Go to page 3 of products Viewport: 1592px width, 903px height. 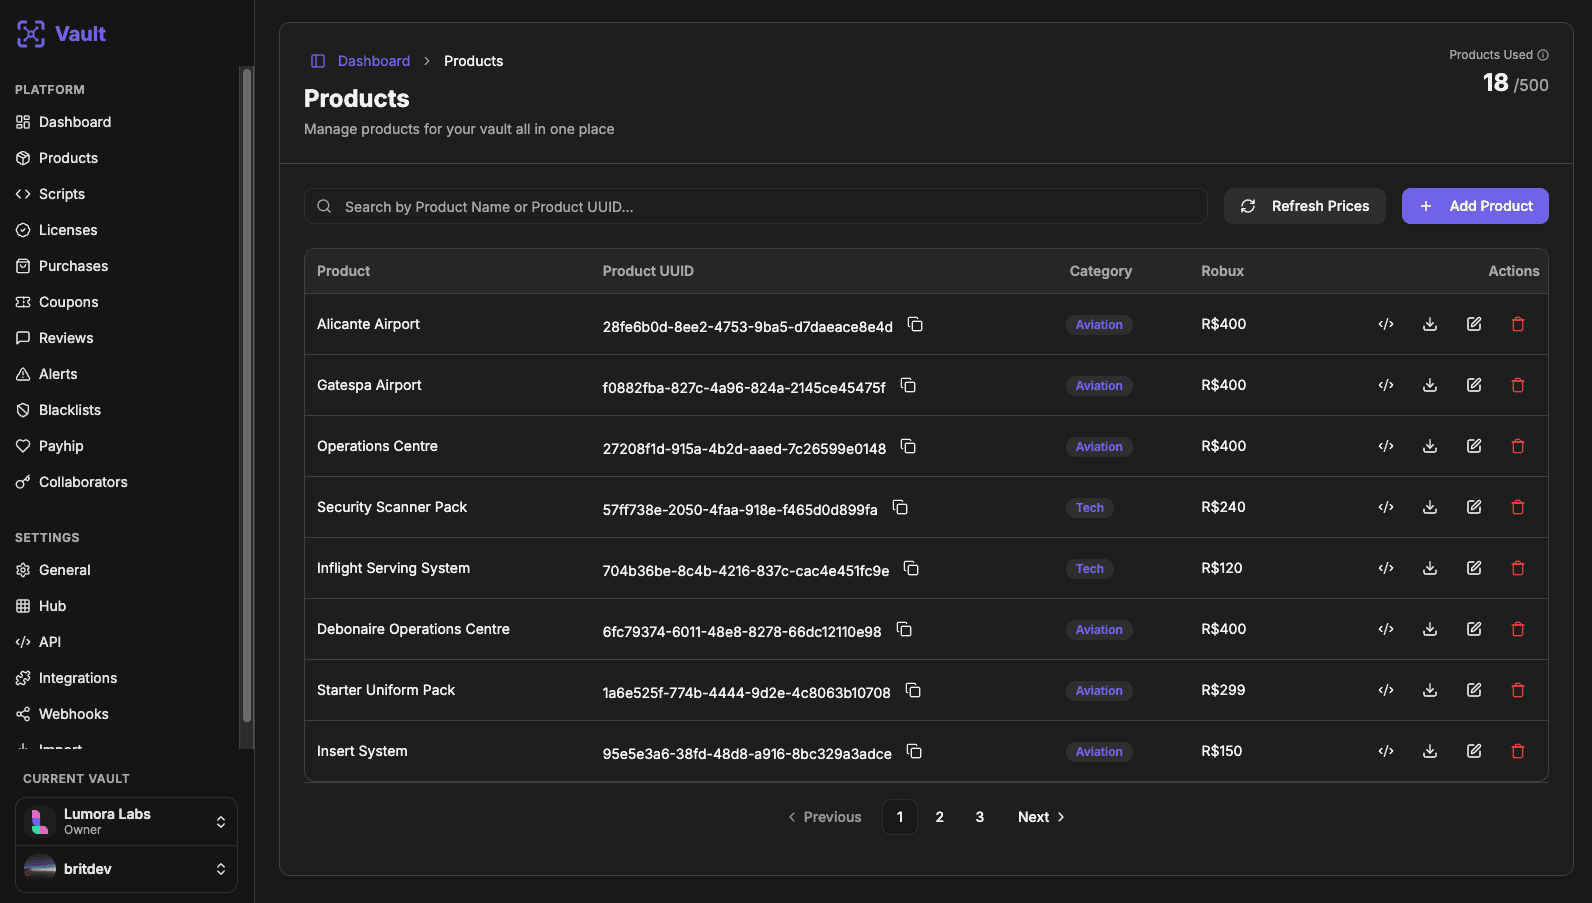coord(980,817)
